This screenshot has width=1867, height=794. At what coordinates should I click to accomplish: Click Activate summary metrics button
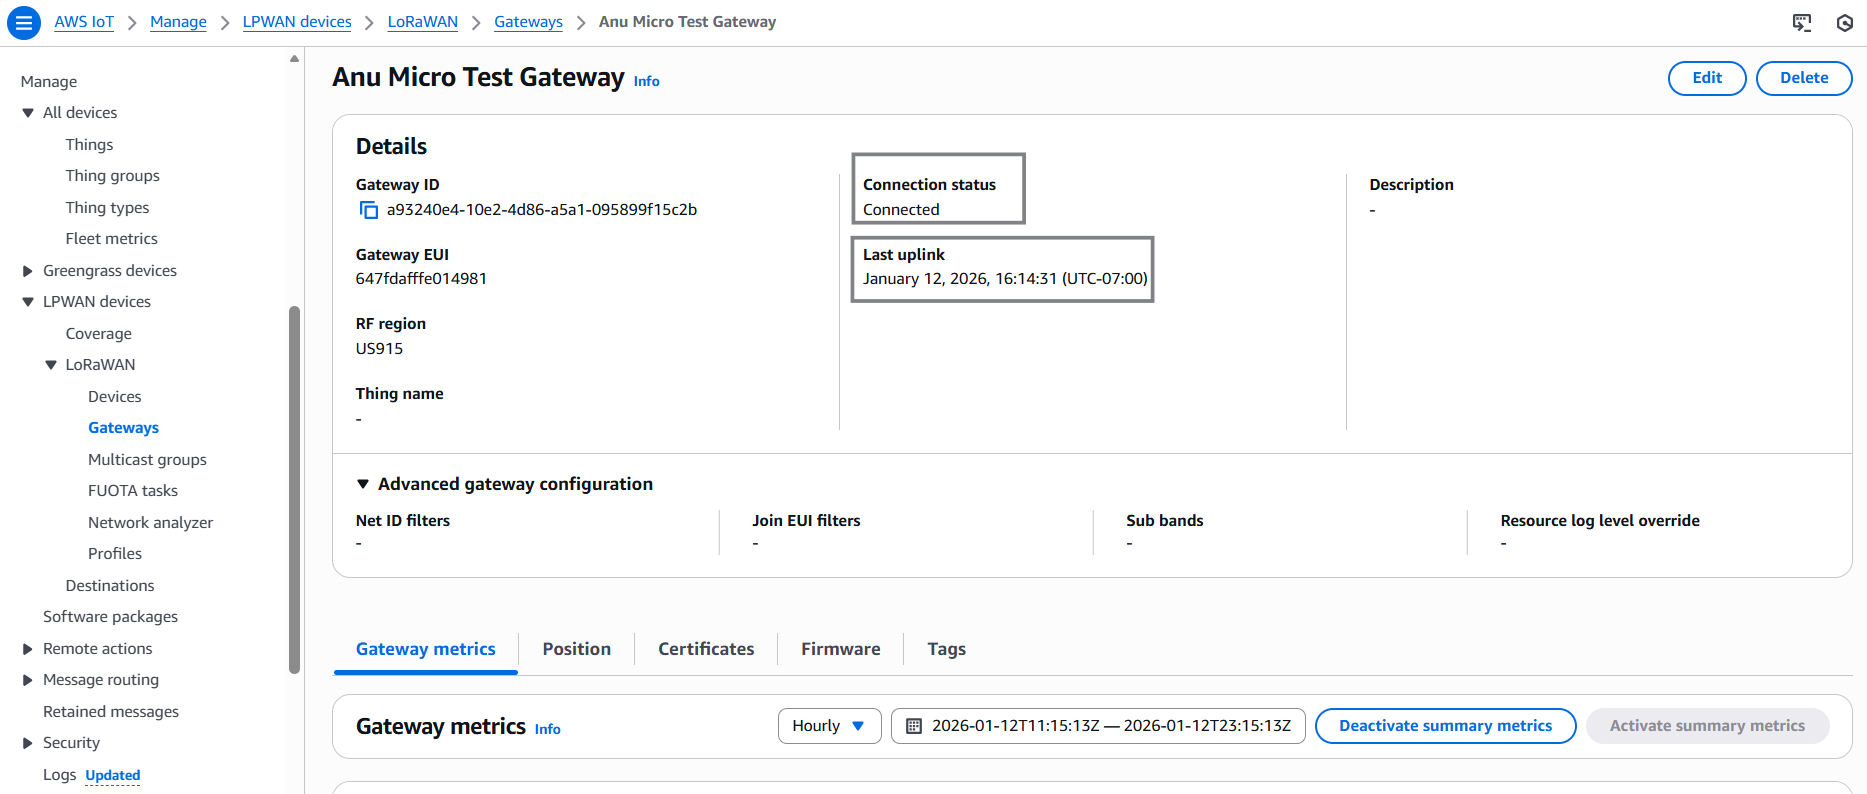point(1707,726)
